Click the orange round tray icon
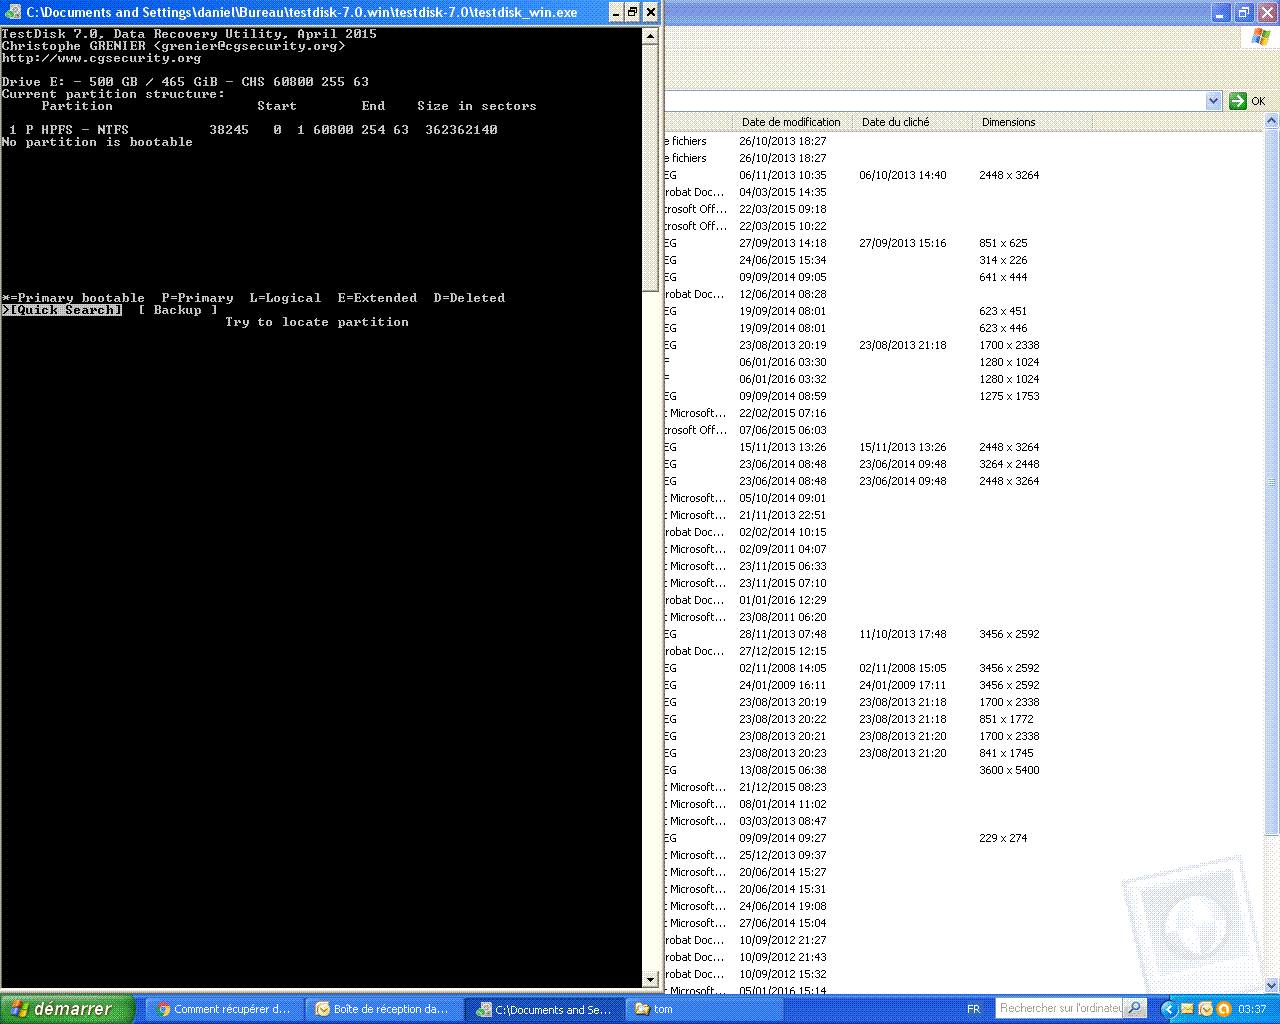 click(1223, 1009)
